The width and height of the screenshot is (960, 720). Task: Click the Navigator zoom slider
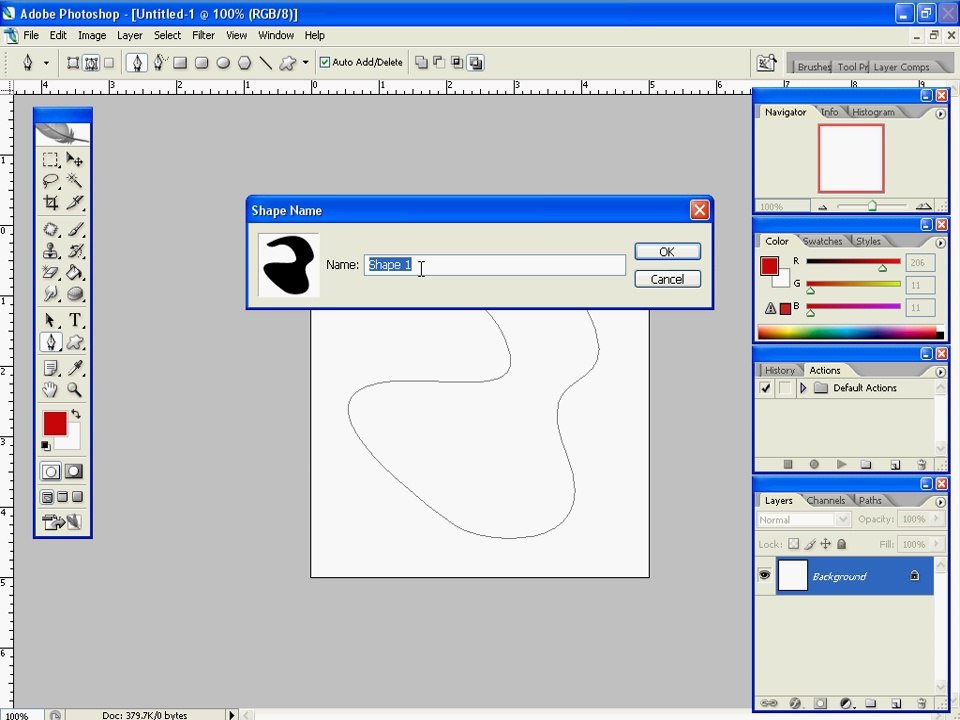(872, 206)
